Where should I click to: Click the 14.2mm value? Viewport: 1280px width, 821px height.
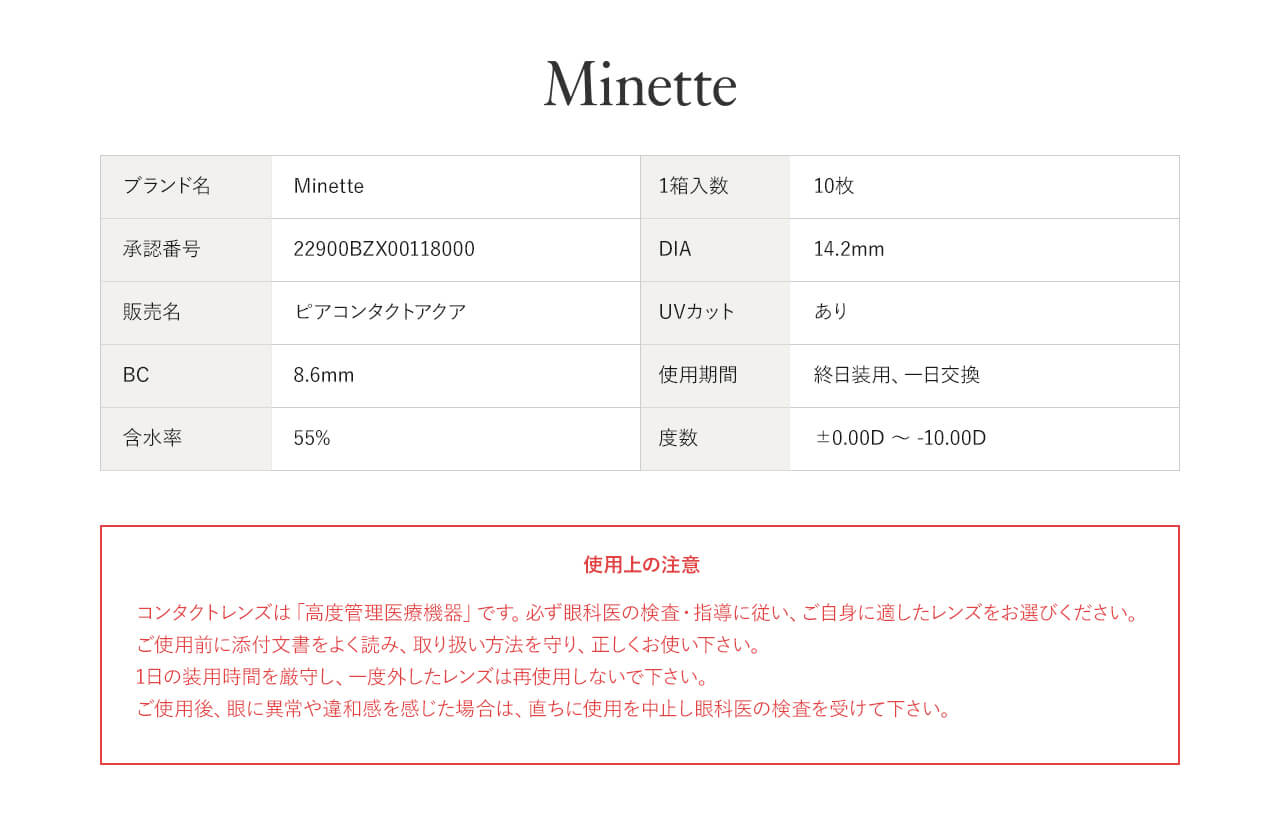849,249
